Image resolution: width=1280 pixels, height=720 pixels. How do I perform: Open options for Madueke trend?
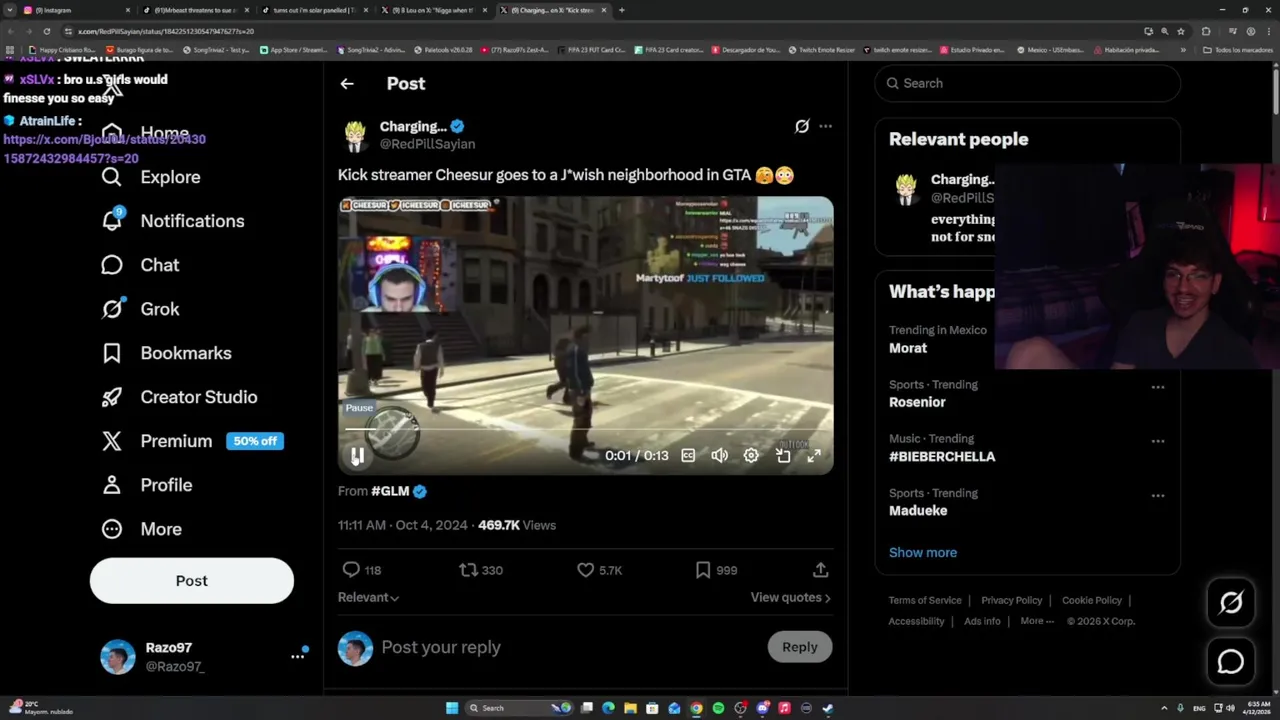point(1157,495)
